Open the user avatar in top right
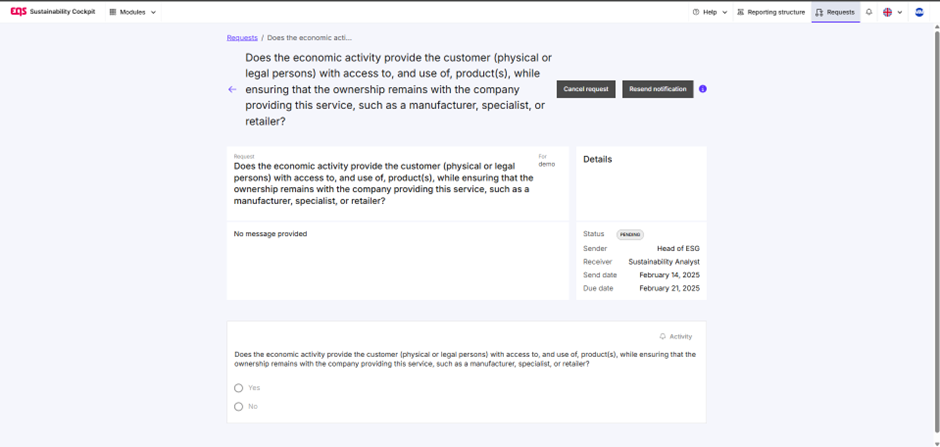Viewport: 940px width, 447px height. pos(919,12)
